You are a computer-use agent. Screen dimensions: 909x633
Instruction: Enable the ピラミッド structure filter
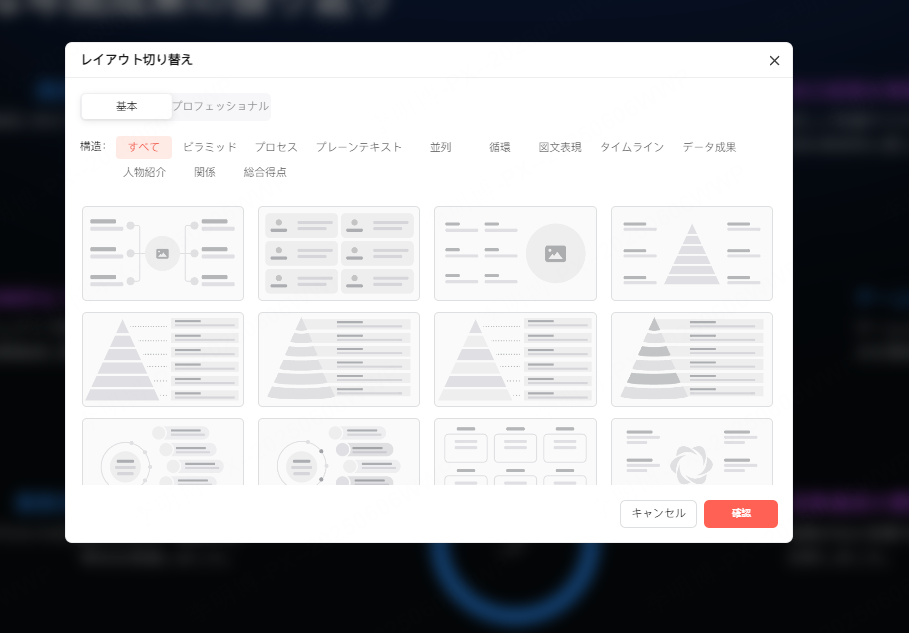pos(209,146)
